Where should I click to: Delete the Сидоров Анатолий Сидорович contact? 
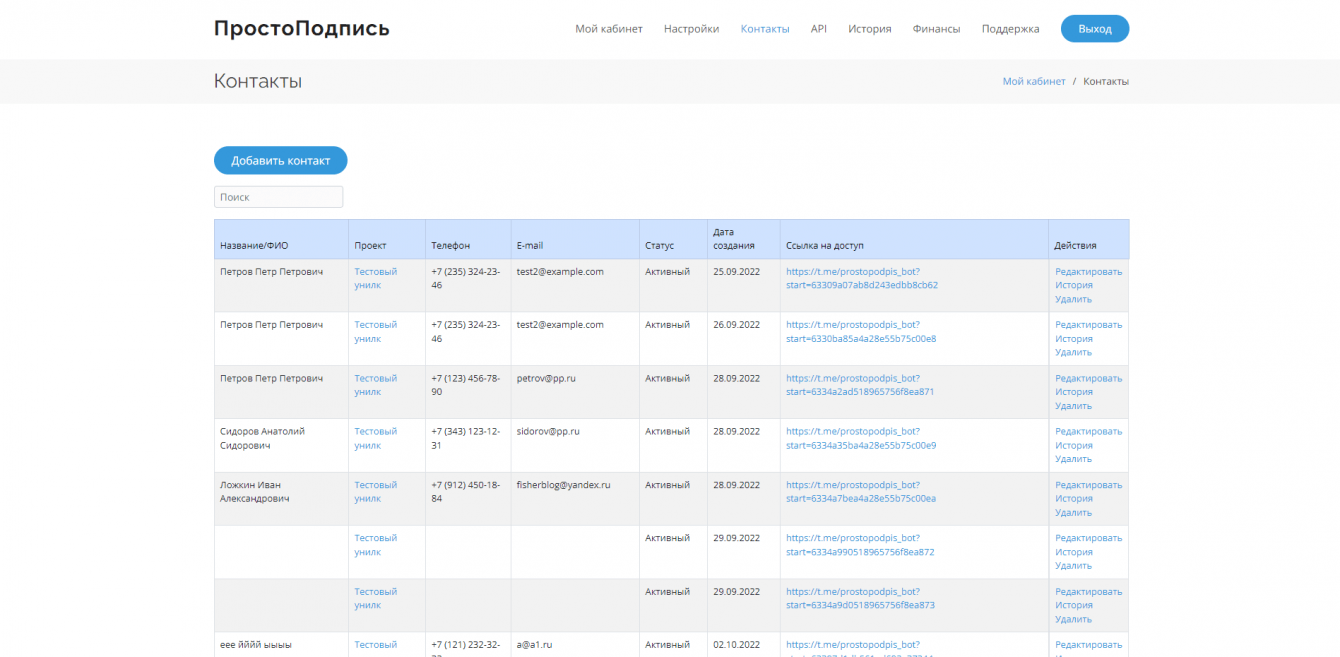[1073, 459]
